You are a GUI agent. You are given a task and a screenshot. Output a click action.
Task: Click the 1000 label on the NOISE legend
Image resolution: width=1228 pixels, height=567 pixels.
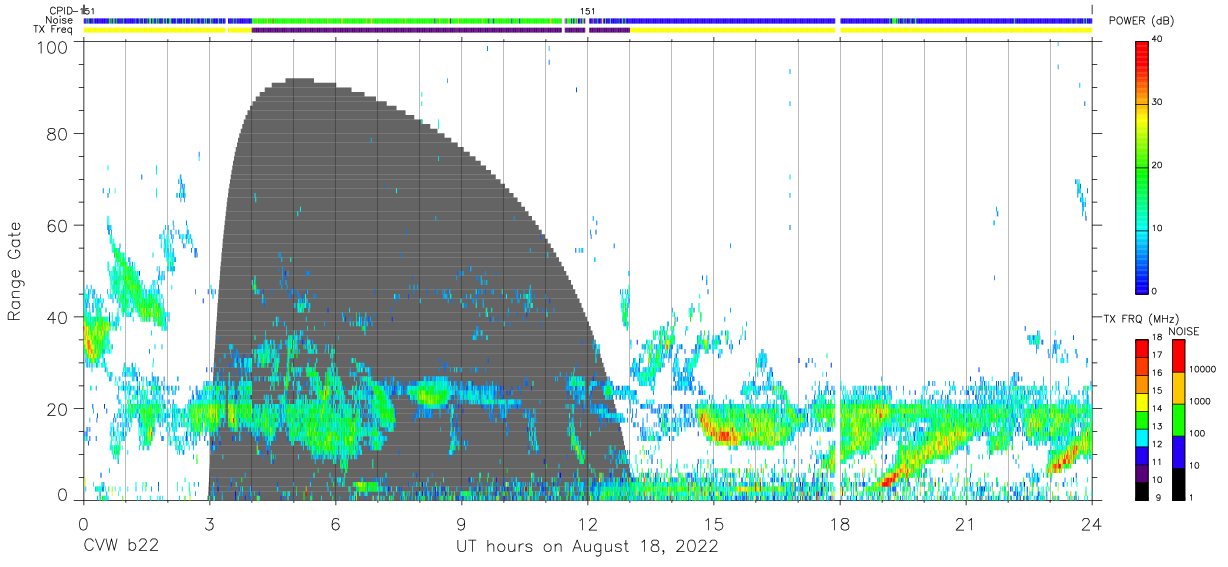1199,401
